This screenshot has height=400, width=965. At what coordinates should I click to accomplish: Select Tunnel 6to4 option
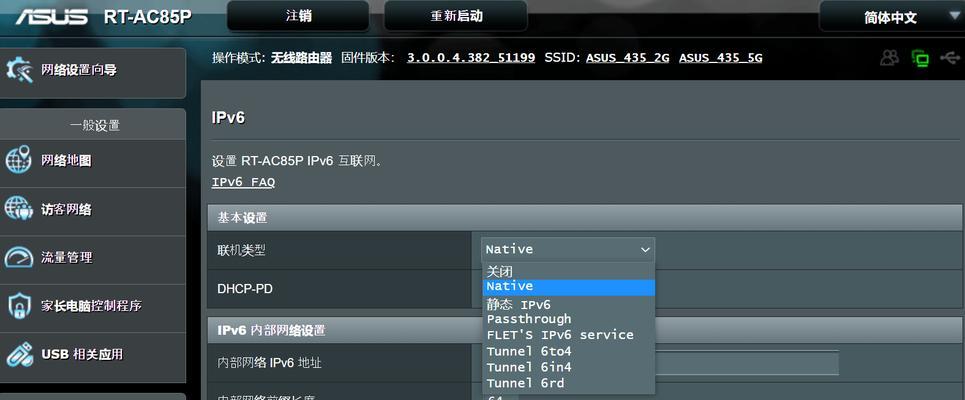pos(568,351)
